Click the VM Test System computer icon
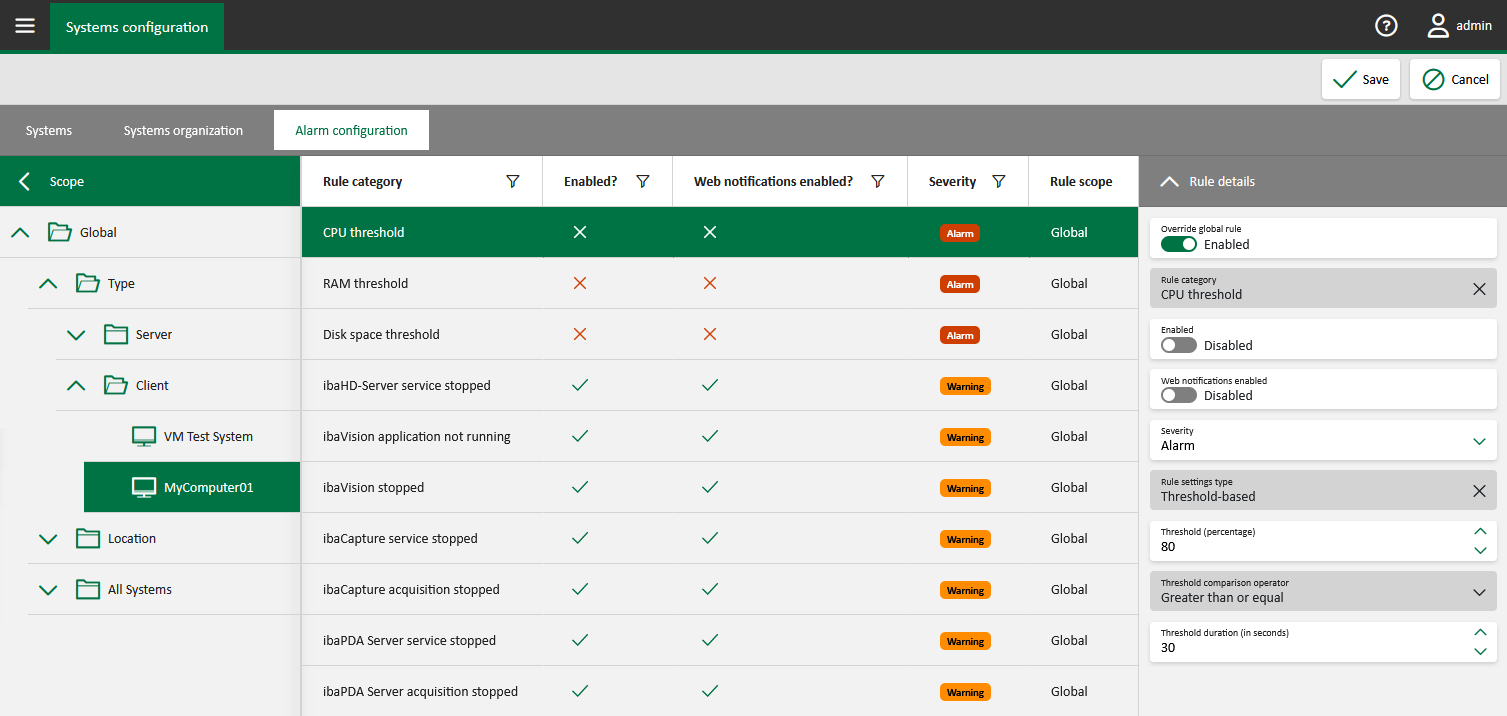The height and width of the screenshot is (716, 1507). (144, 436)
